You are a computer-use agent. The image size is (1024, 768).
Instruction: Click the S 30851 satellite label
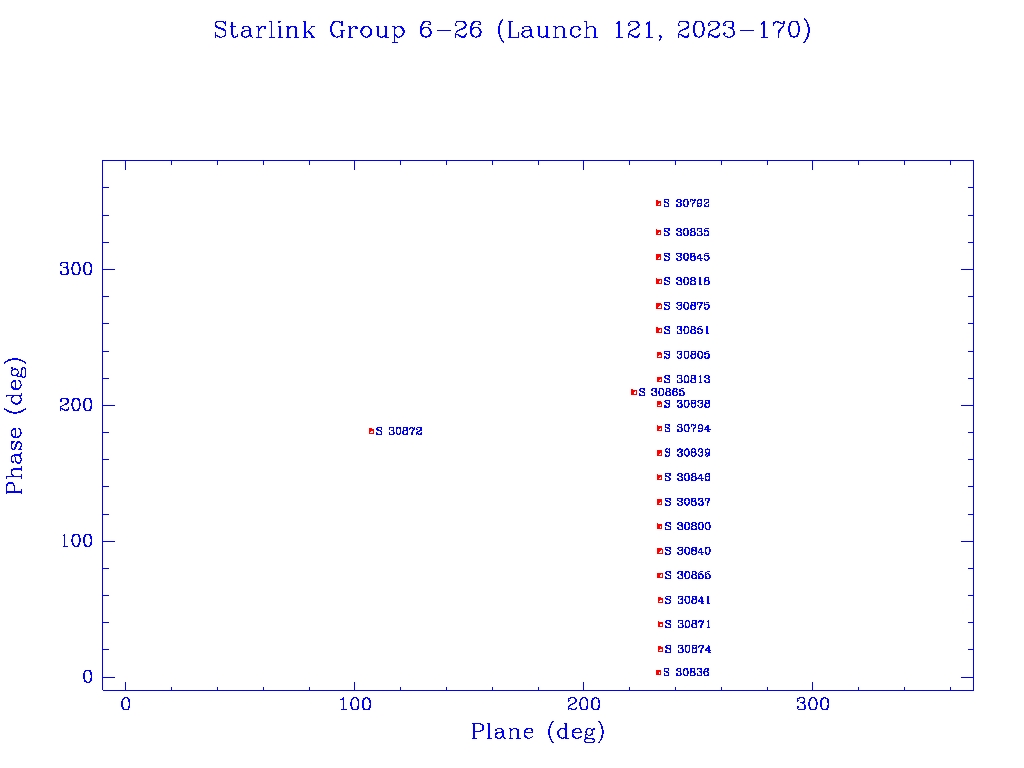coord(687,330)
